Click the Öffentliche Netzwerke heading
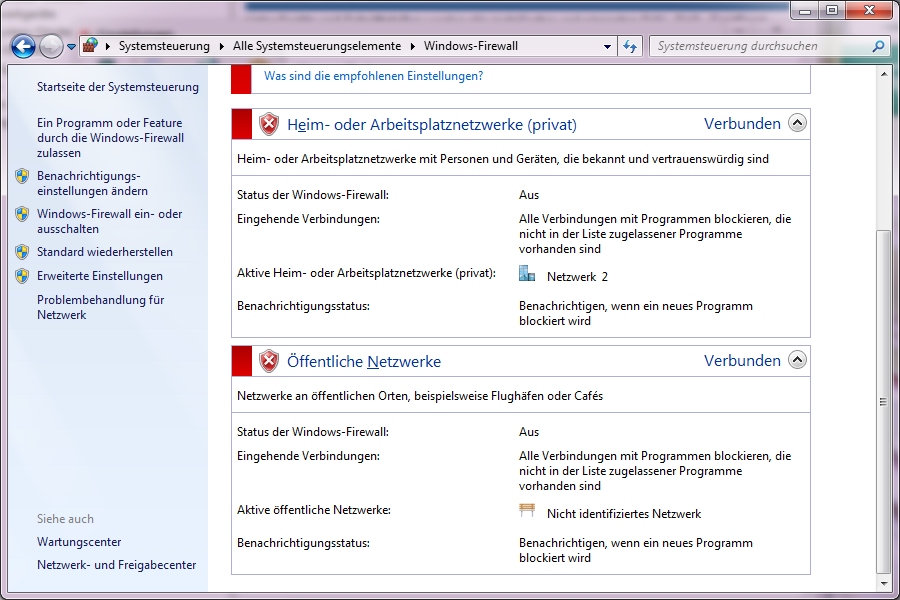This screenshot has width=900, height=600. pos(364,362)
